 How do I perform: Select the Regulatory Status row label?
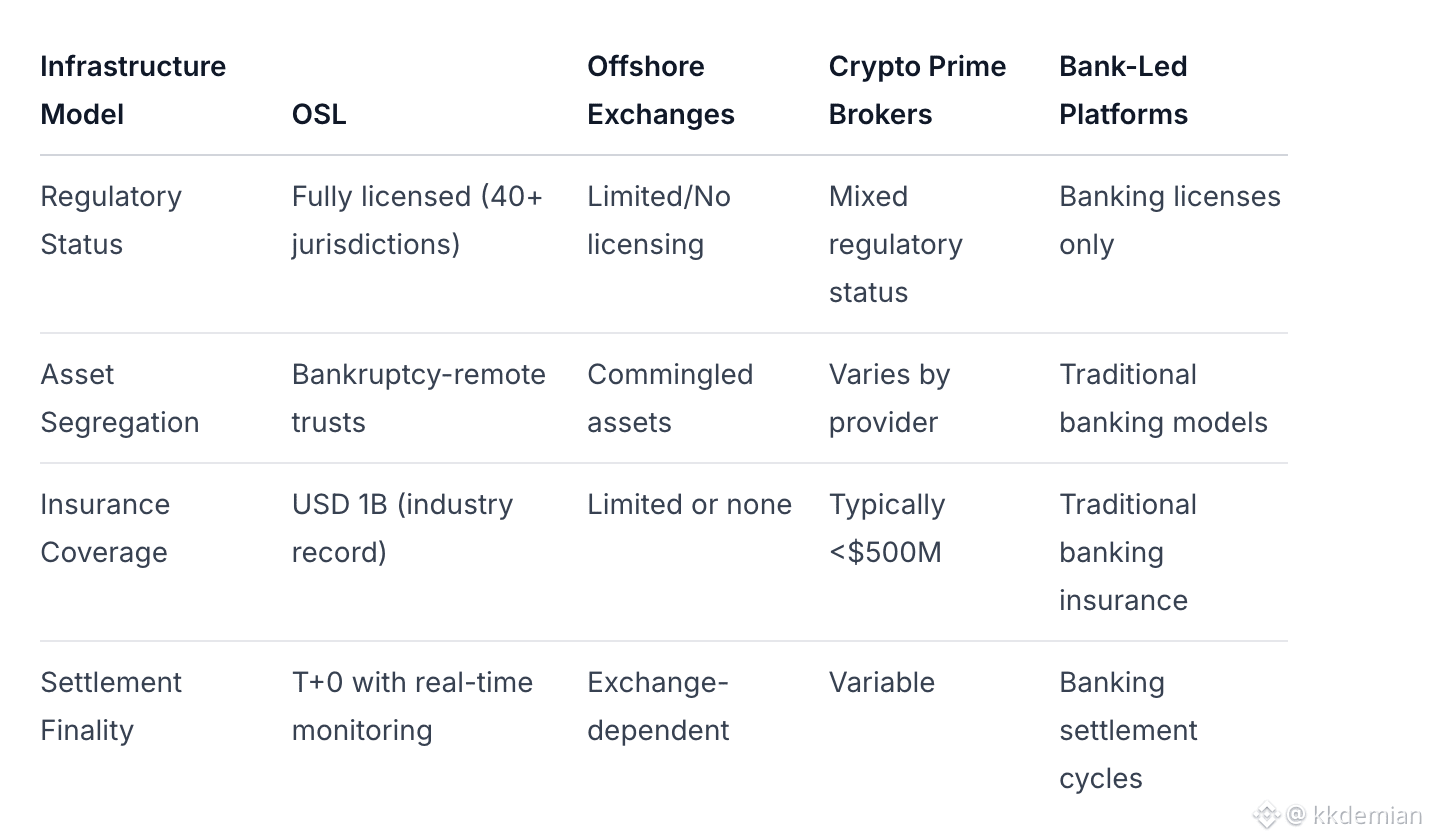click(x=111, y=220)
